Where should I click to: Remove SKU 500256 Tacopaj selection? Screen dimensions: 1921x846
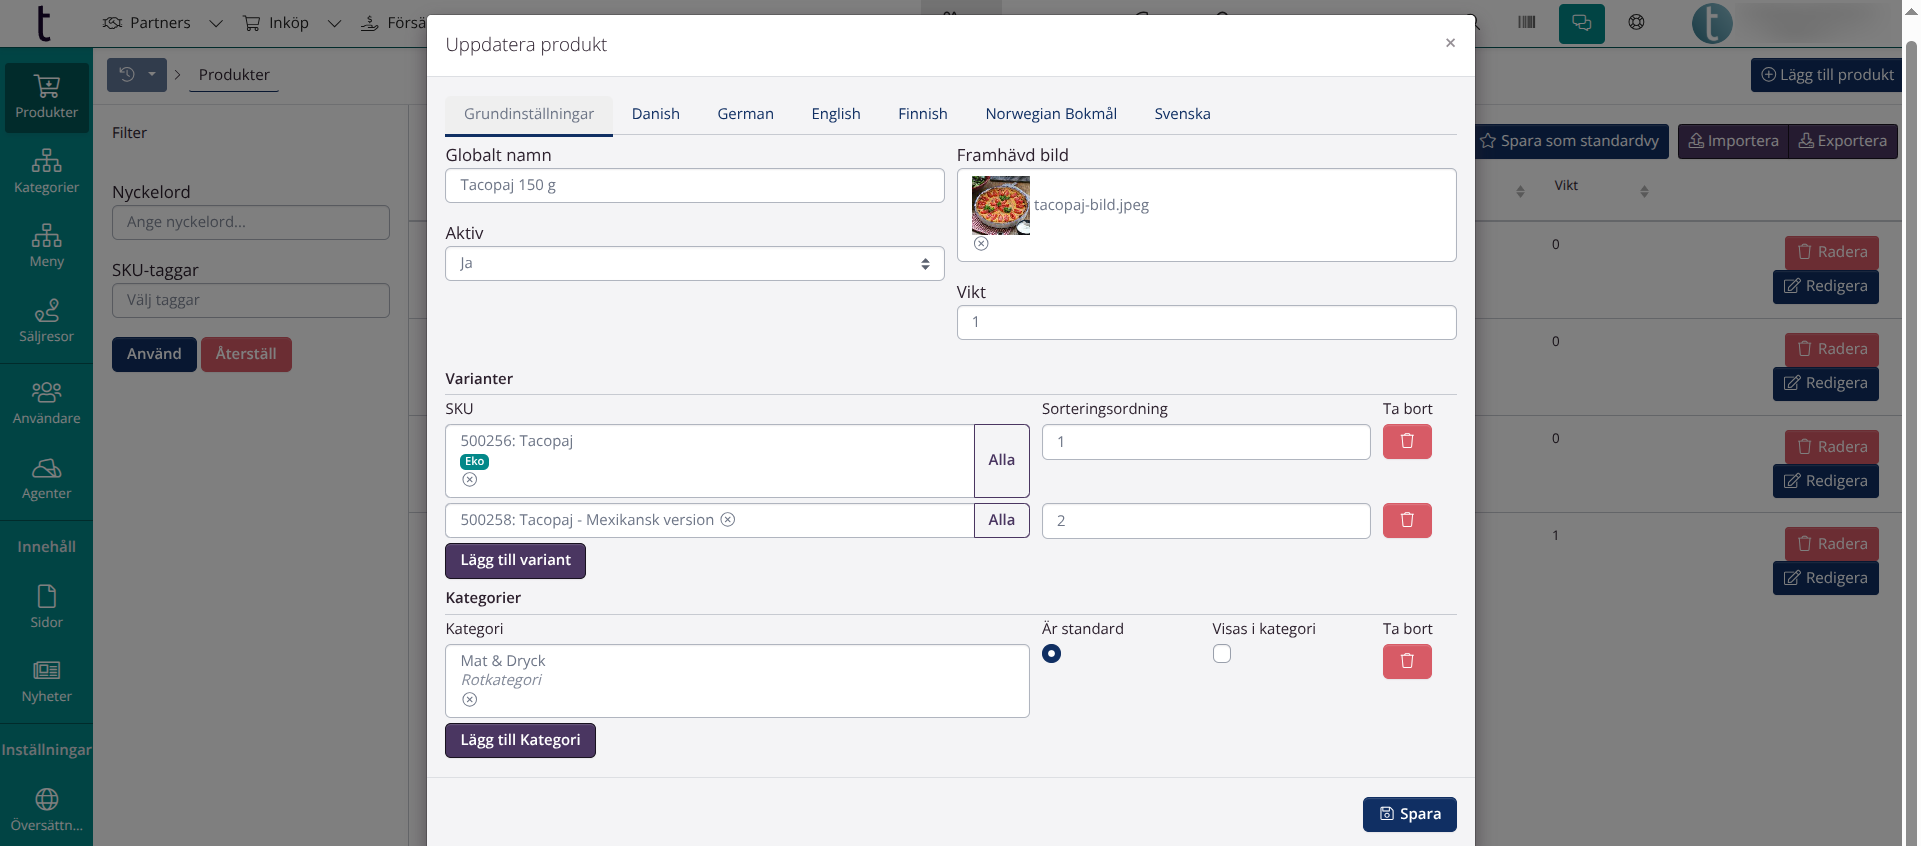coord(470,480)
